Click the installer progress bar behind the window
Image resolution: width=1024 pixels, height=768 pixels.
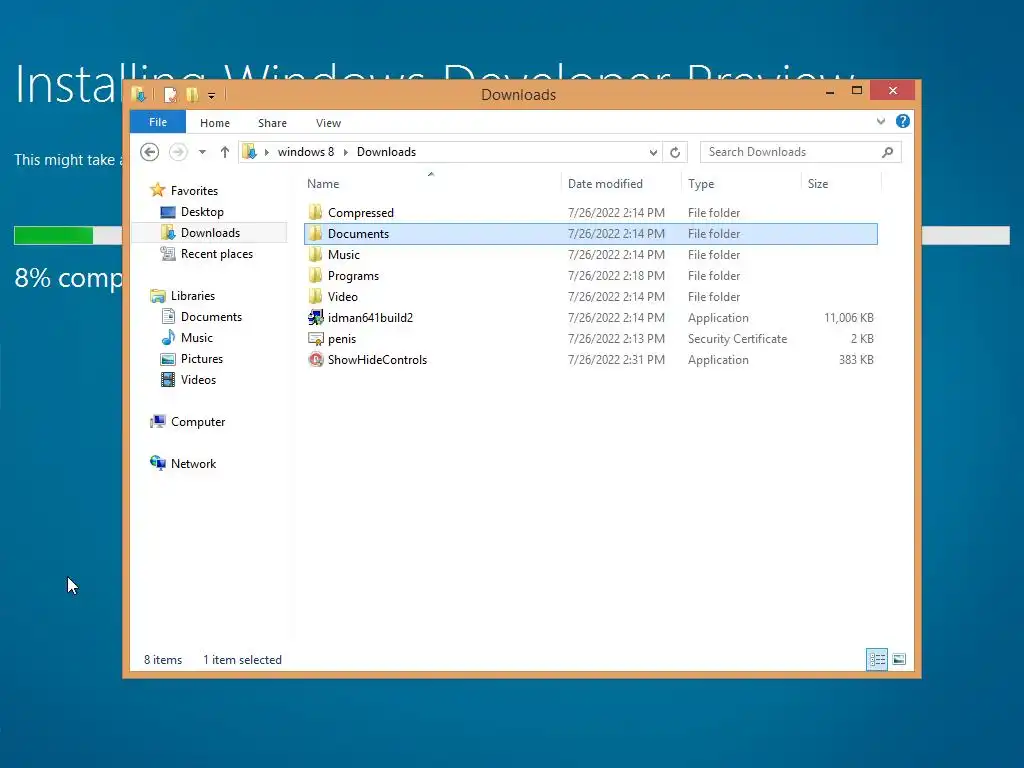(68, 235)
